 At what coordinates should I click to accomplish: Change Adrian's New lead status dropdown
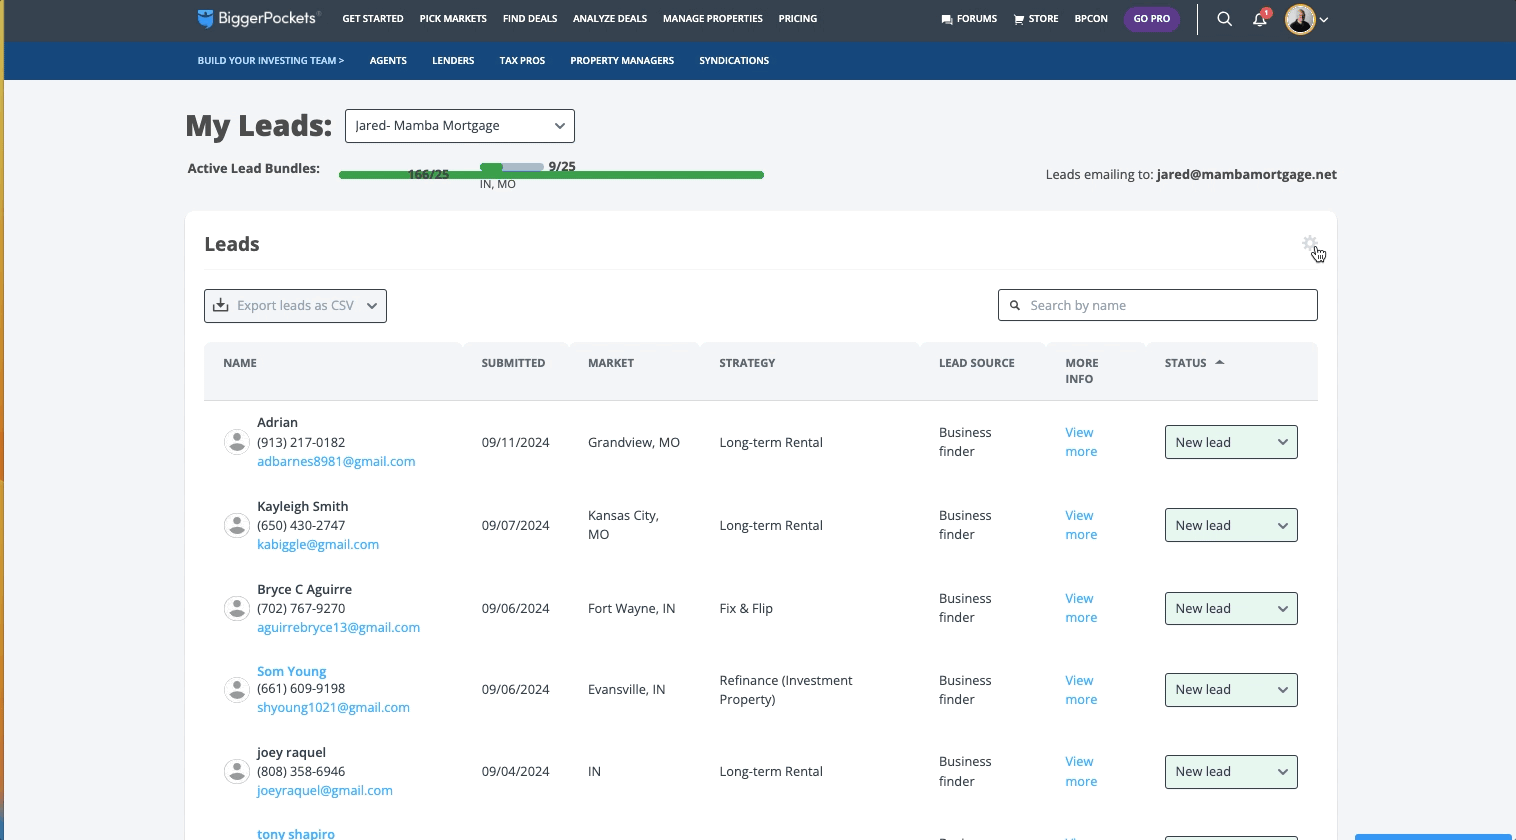click(1230, 442)
